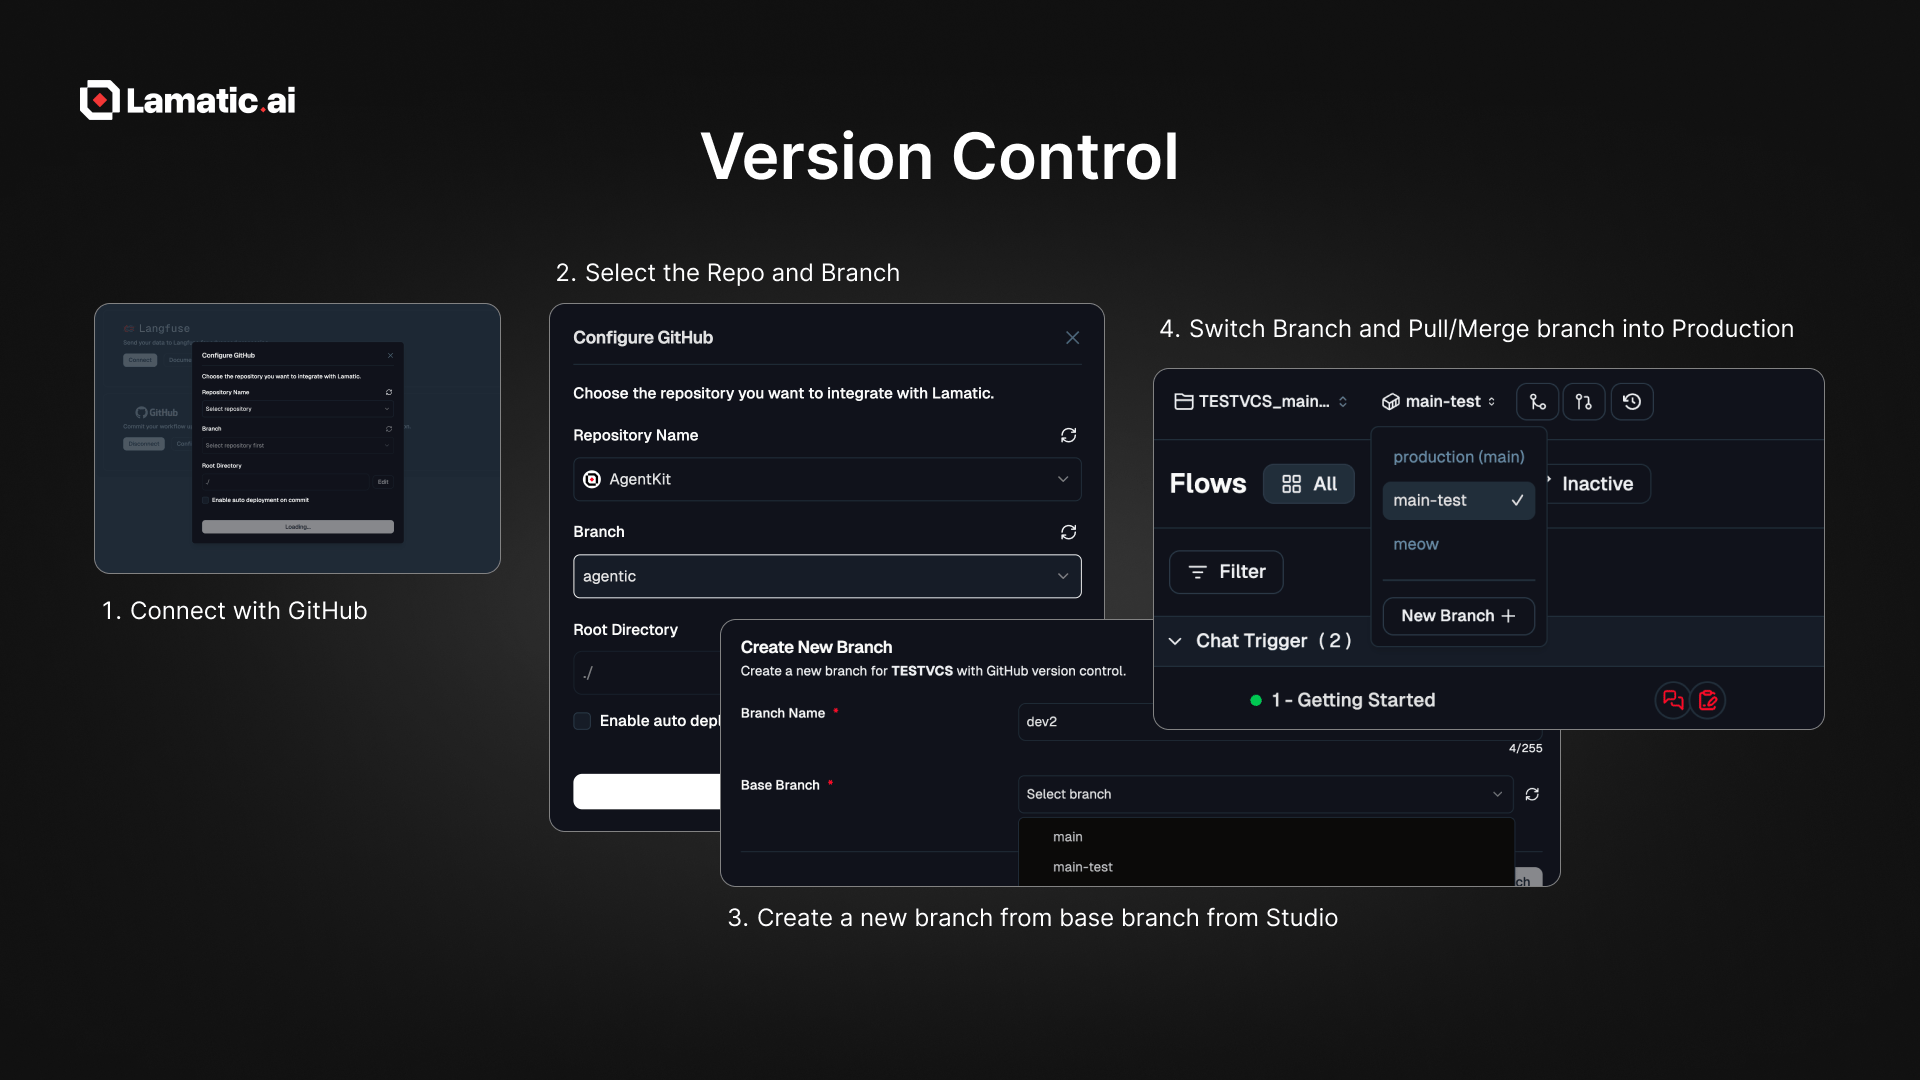
Task: Click the red chat bubbles icon
Action: (x=1672, y=700)
